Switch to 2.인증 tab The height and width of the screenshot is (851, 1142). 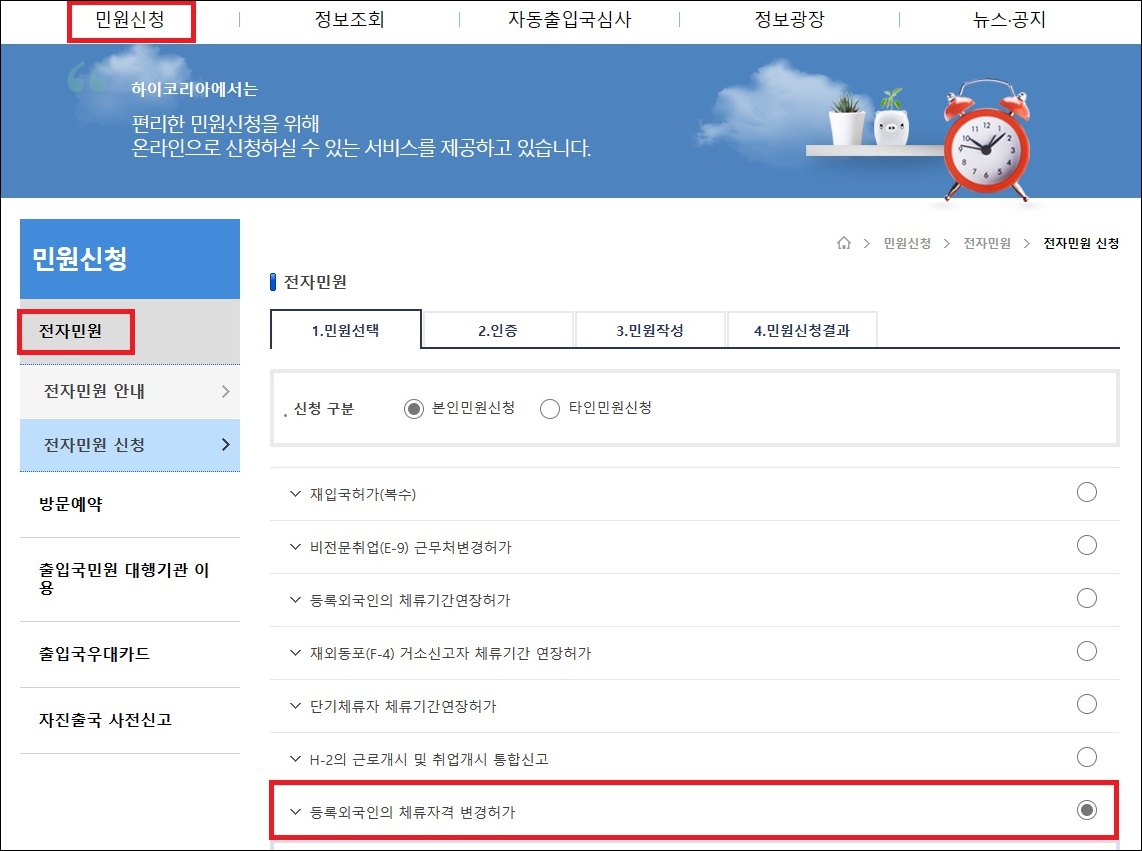[x=498, y=331]
